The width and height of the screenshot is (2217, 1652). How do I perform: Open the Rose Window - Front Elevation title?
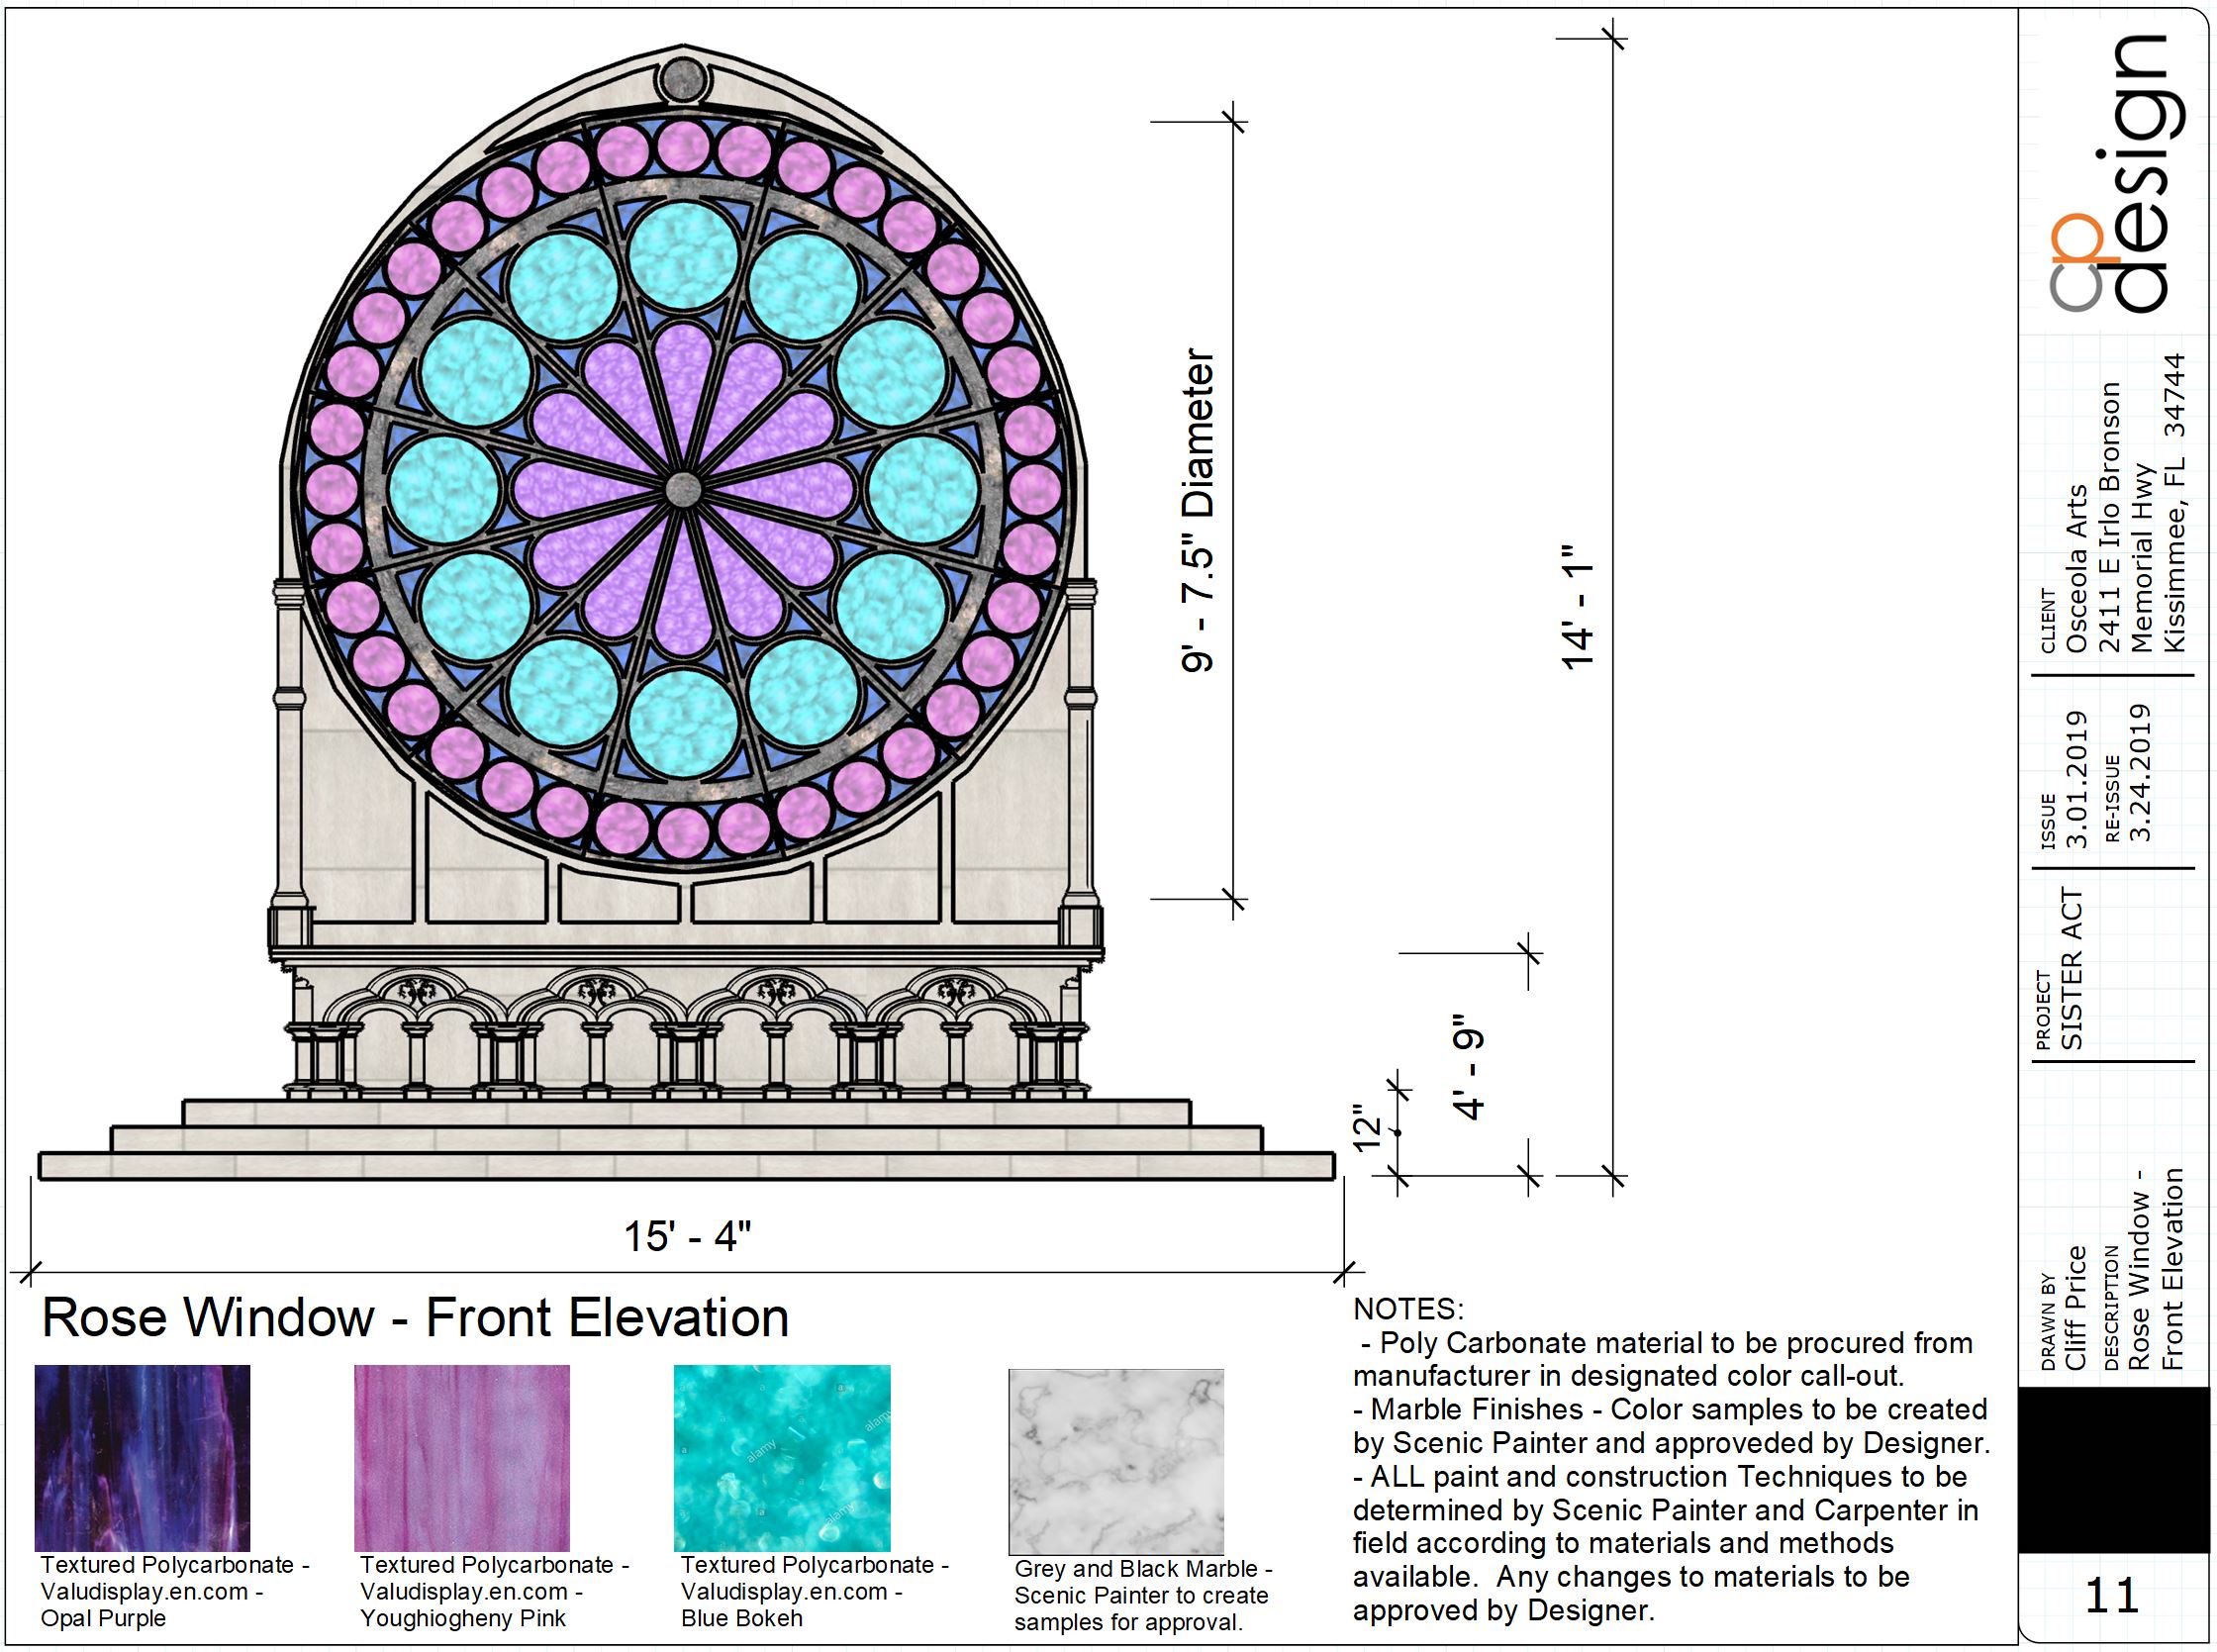[420, 1318]
